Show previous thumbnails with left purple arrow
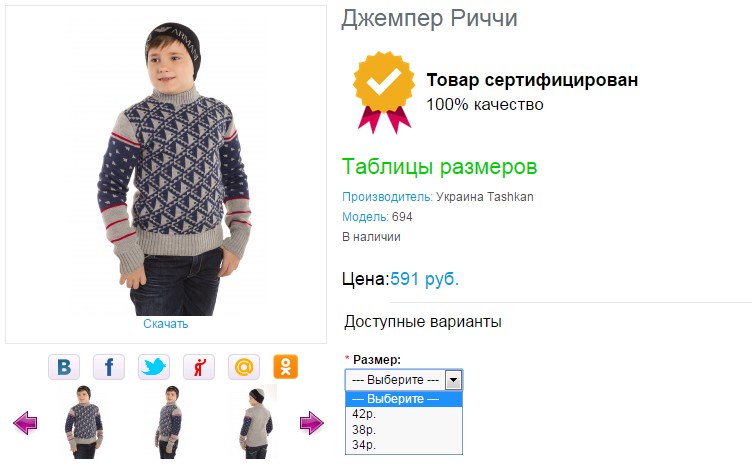Viewport: 752px width, 472px height. point(25,423)
